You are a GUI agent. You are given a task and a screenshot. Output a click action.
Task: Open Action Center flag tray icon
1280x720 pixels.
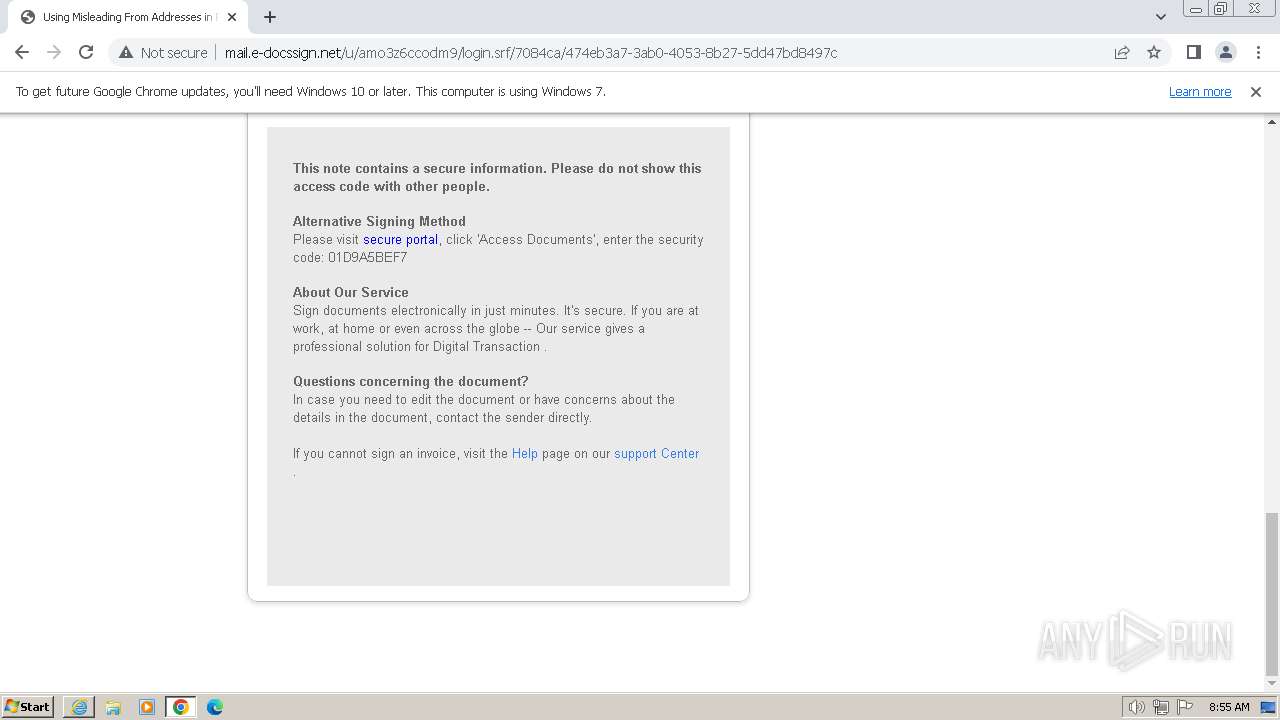(1185, 707)
